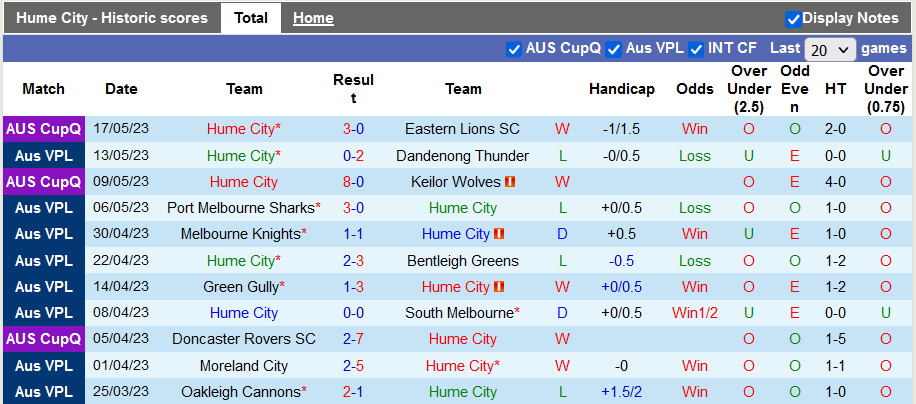This screenshot has height=404, width=916.
Task: Disable the Aus VPL filter checkbox
Action: pos(614,49)
